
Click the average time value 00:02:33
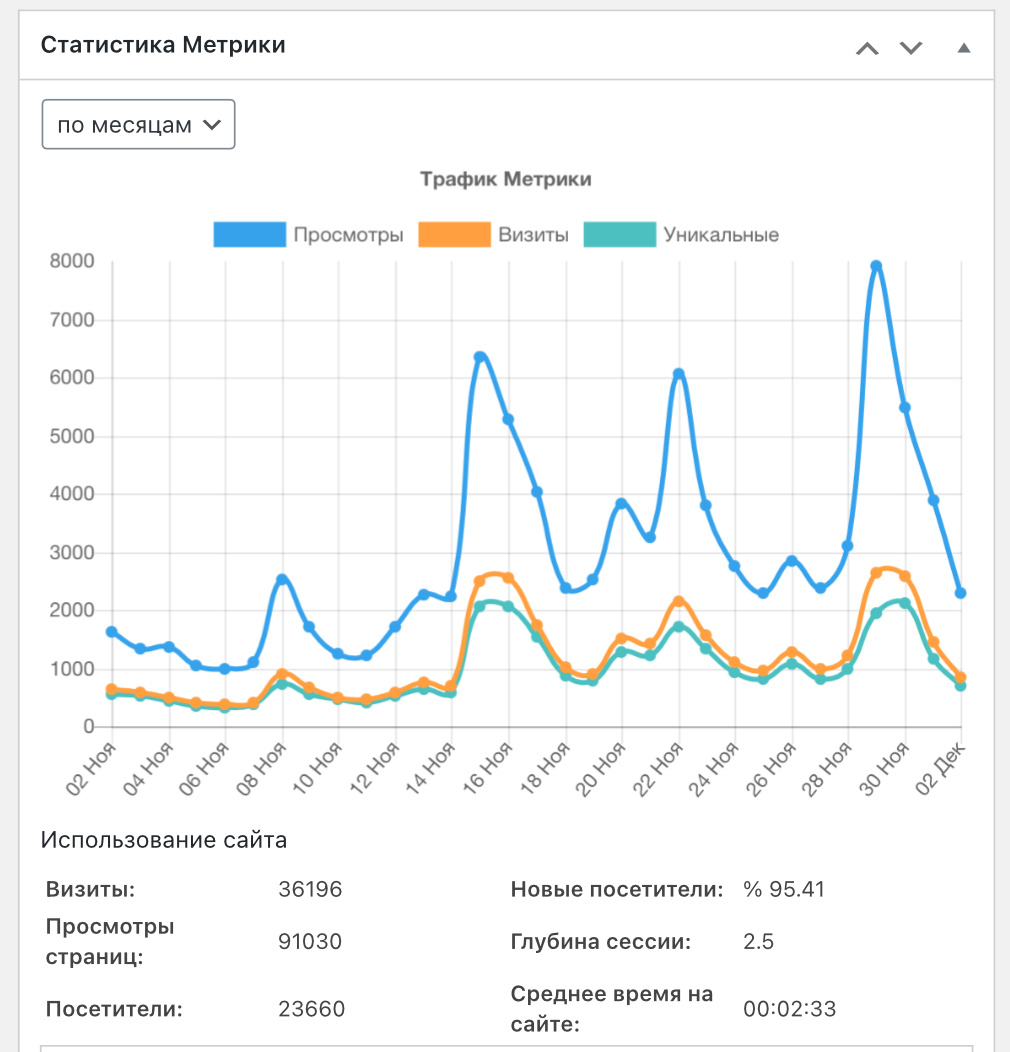click(x=789, y=1009)
